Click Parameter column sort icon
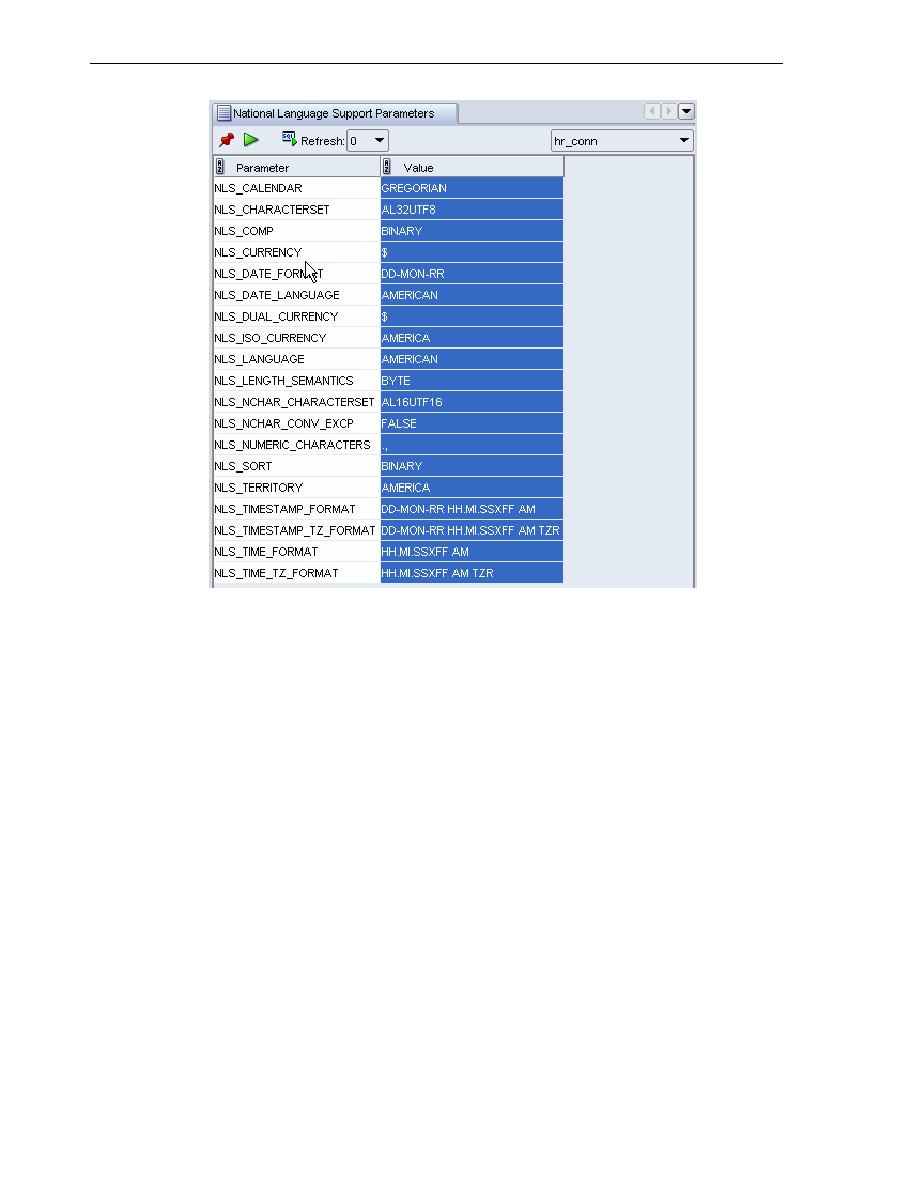The height and width of the screenshot is (1188, 918). pos(220,167)
